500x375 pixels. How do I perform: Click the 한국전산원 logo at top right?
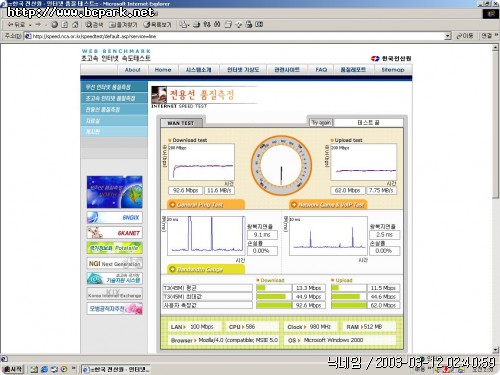pos(391,58)
